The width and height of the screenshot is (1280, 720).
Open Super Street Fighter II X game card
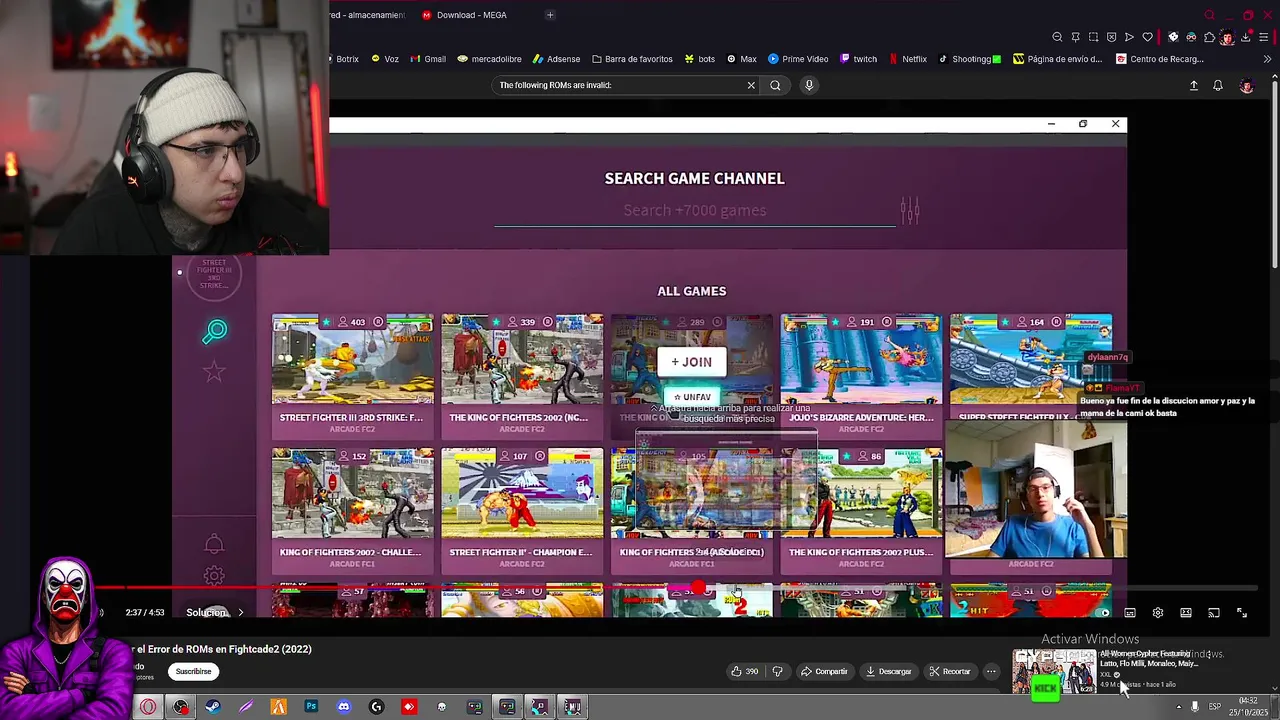[1030, 366]
